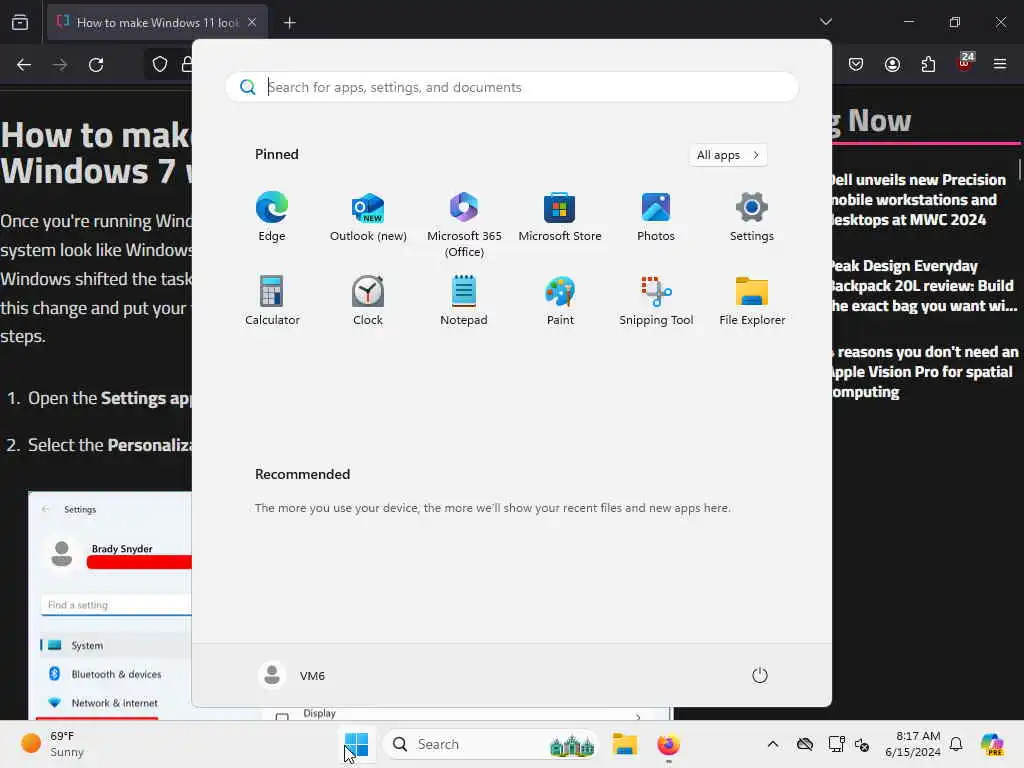Open the uBlock extension with badge 24
The width and height of the screenshot is (1024, 768).
[x=964, y=63]
